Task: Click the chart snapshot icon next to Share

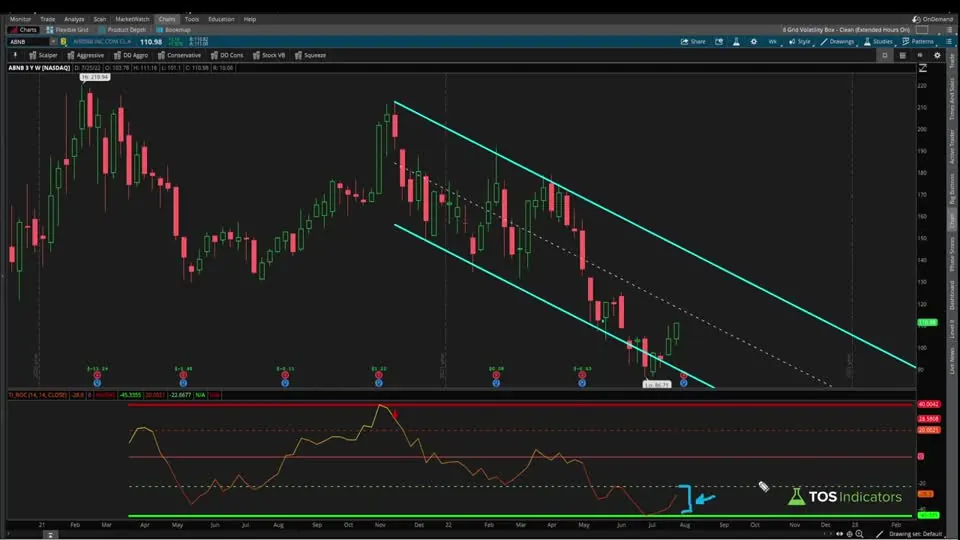Action: [x=719, y=42]
